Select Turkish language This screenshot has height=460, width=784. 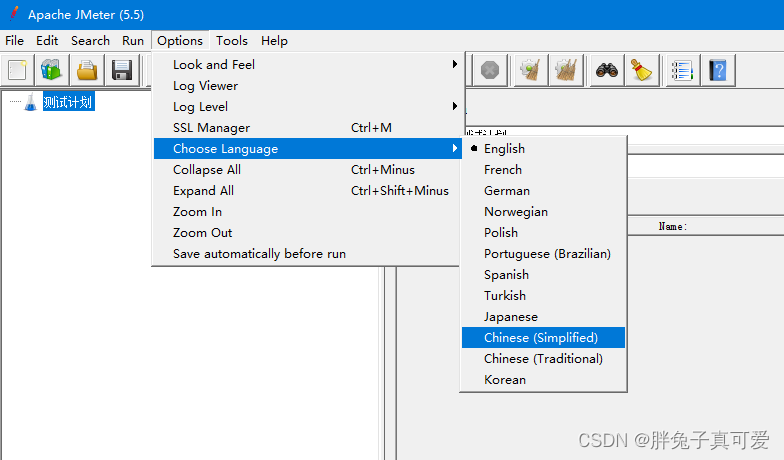click(x=543, y=296)
